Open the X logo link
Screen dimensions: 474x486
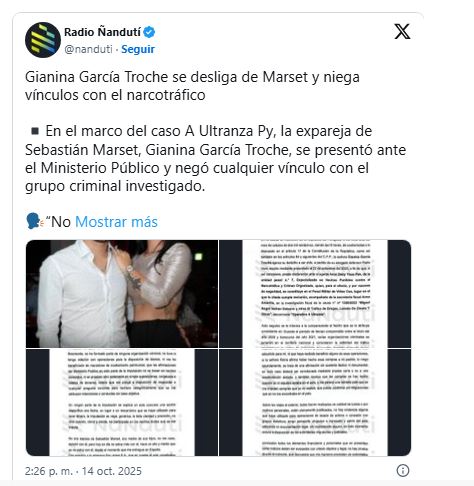402,32
